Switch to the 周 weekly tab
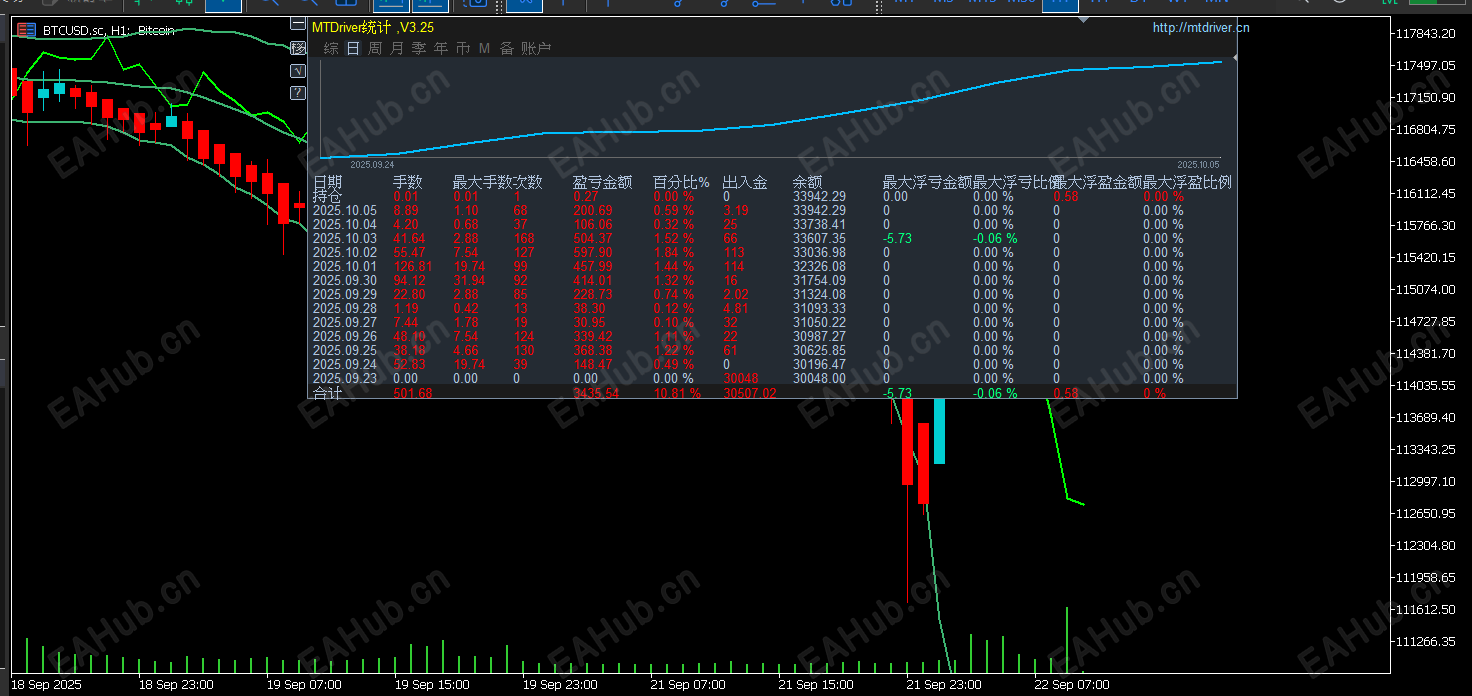Image resolution: width=1472 pixels, height=696 pixels. 375,48
